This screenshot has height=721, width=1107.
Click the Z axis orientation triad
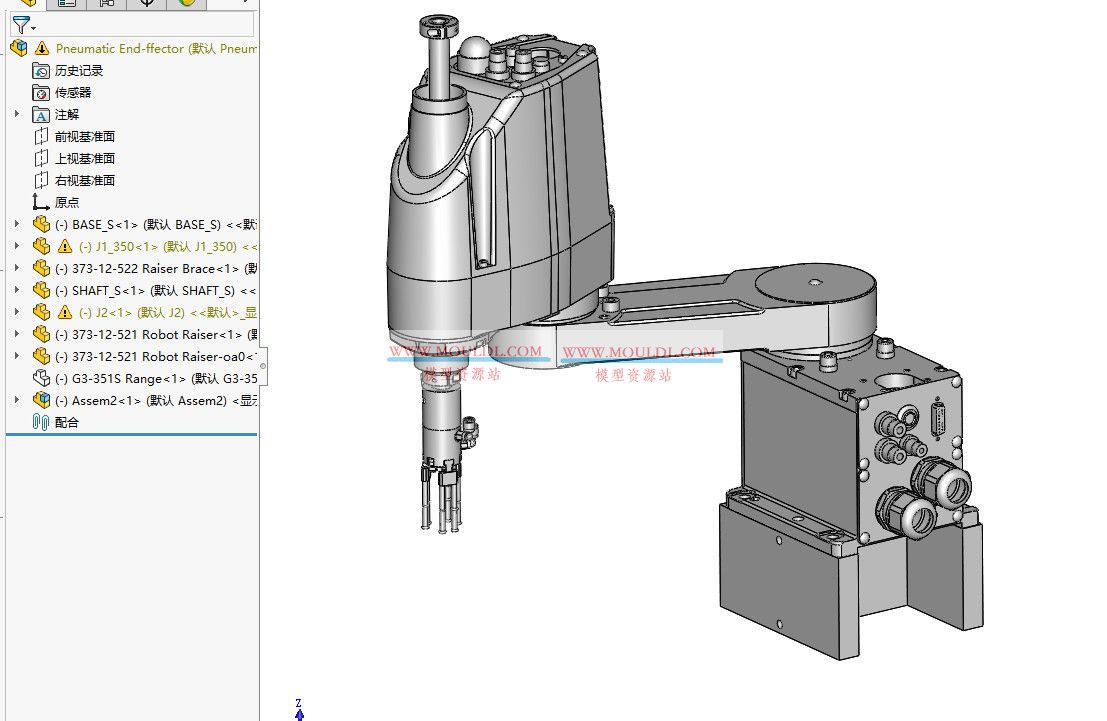[298, 710]
